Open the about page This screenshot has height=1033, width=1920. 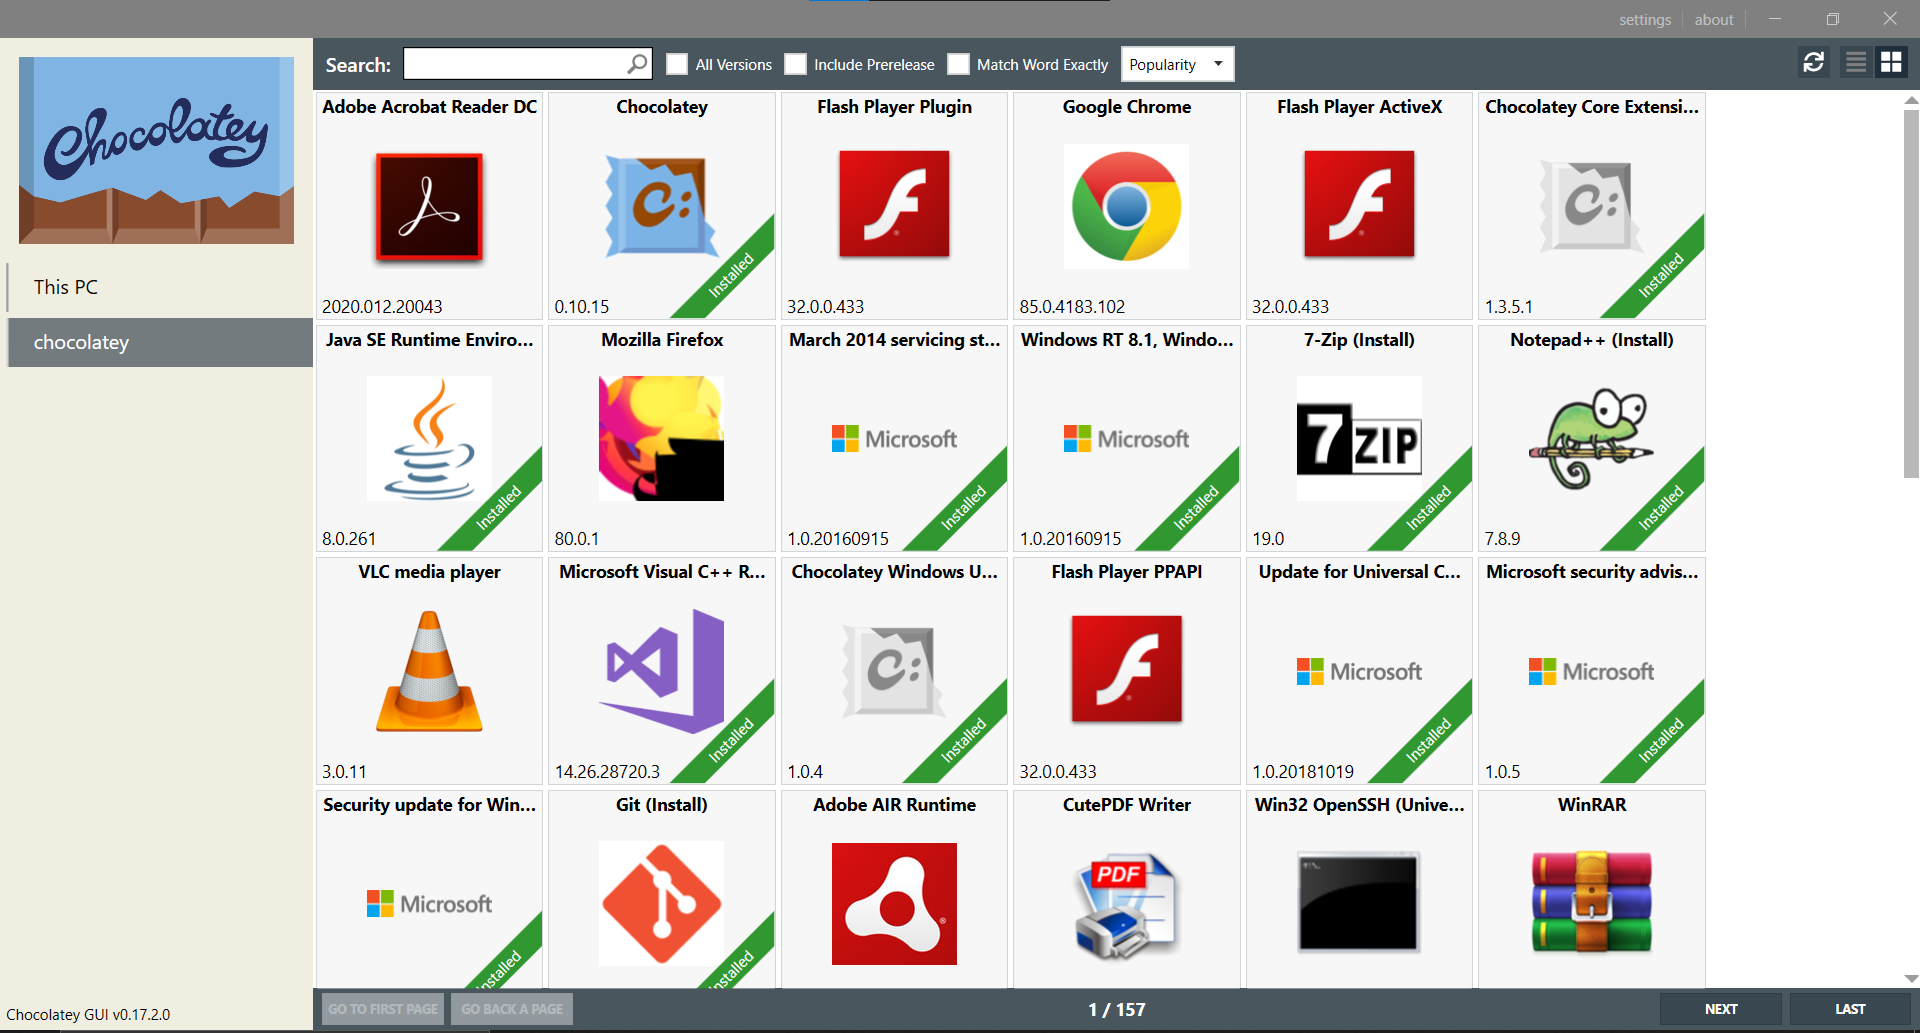[1714, 19]
